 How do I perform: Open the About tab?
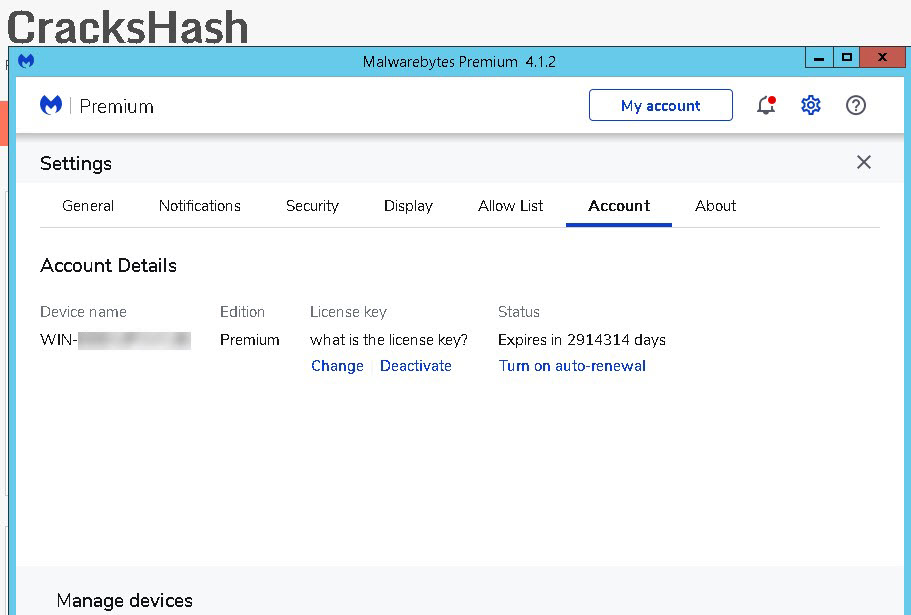pyautogui.click(x=715, y=206)
